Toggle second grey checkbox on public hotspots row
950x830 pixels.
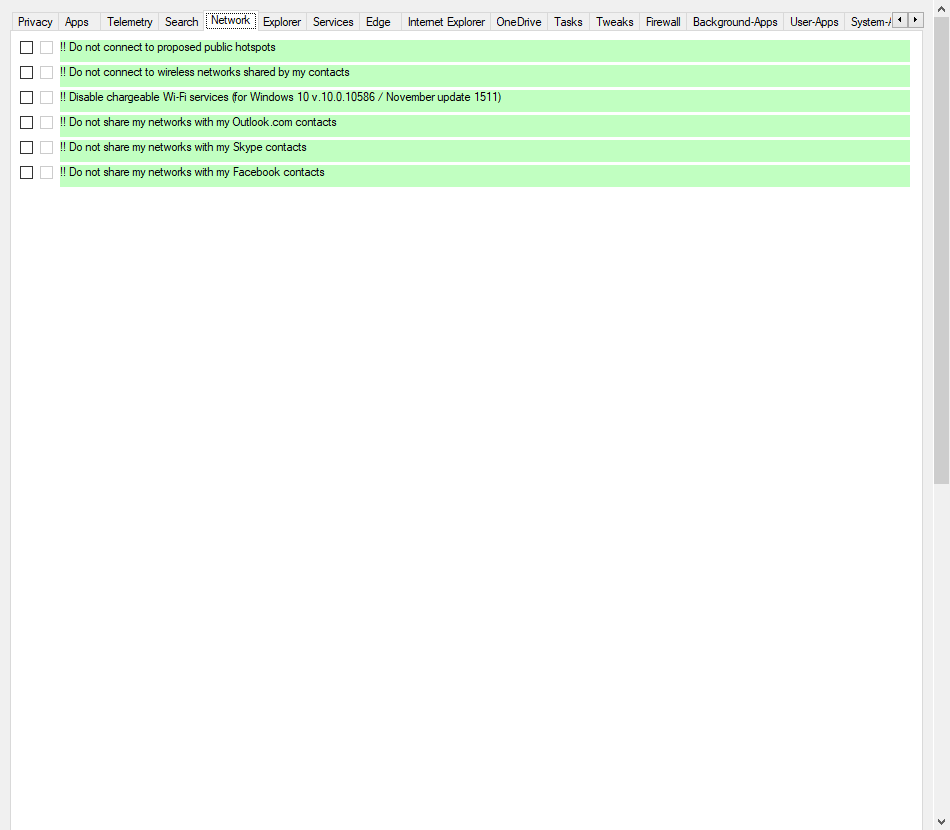[x=46, y=47]
